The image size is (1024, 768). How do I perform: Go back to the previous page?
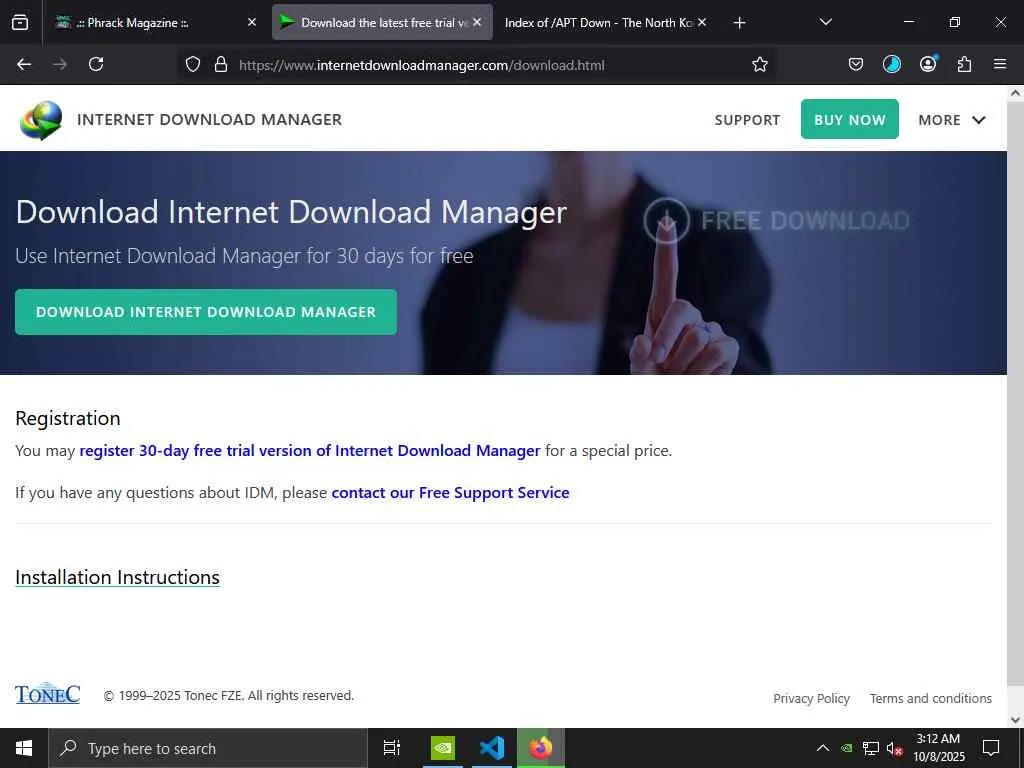pyautogui.click(x=24, y=64)
